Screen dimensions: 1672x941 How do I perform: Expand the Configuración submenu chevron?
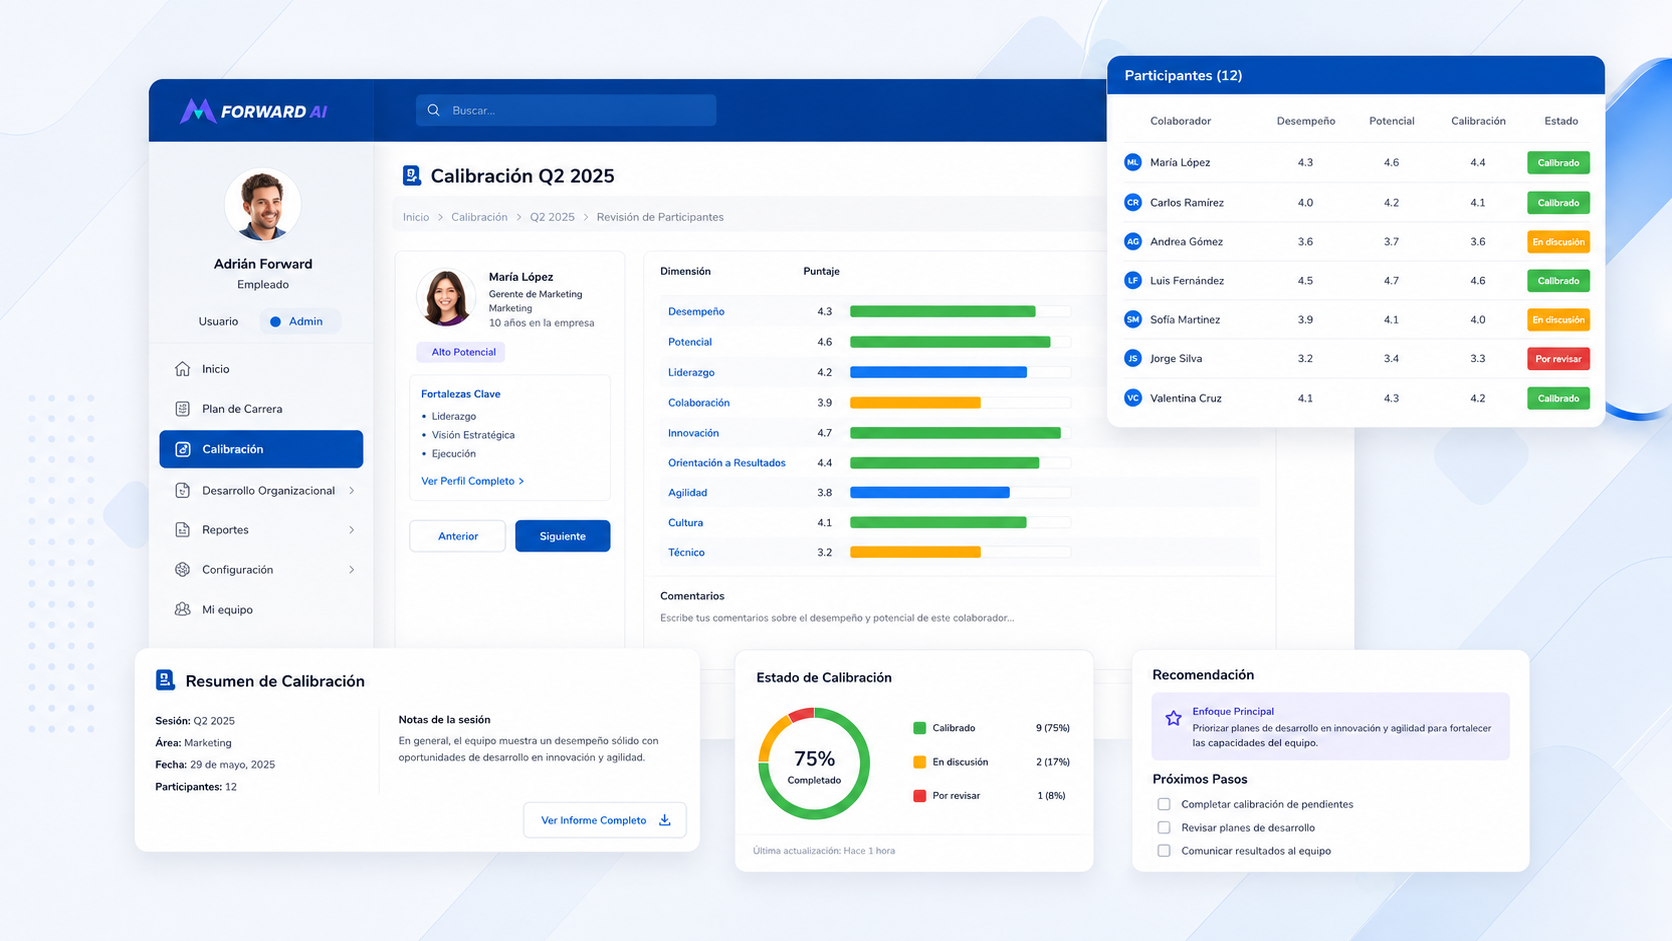tap(352, 570)
